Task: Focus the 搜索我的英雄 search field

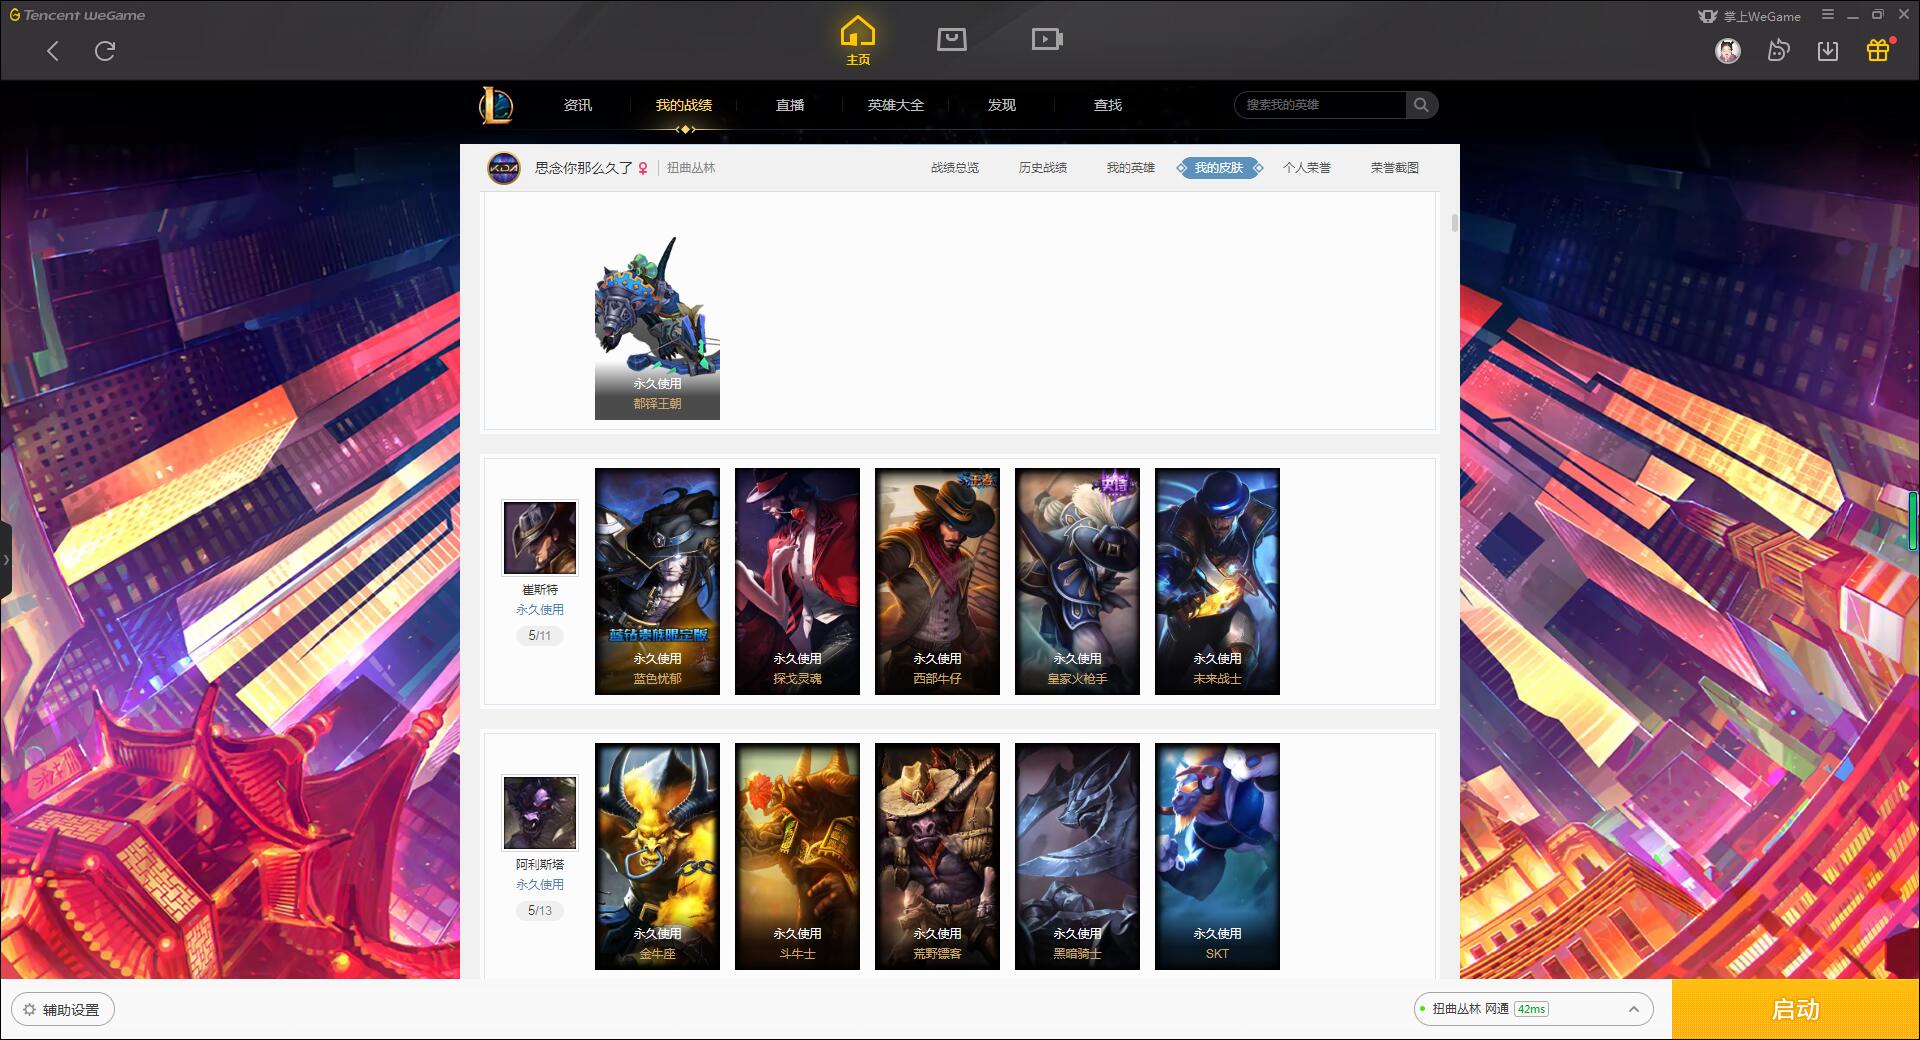Action: pos(1320,105)
